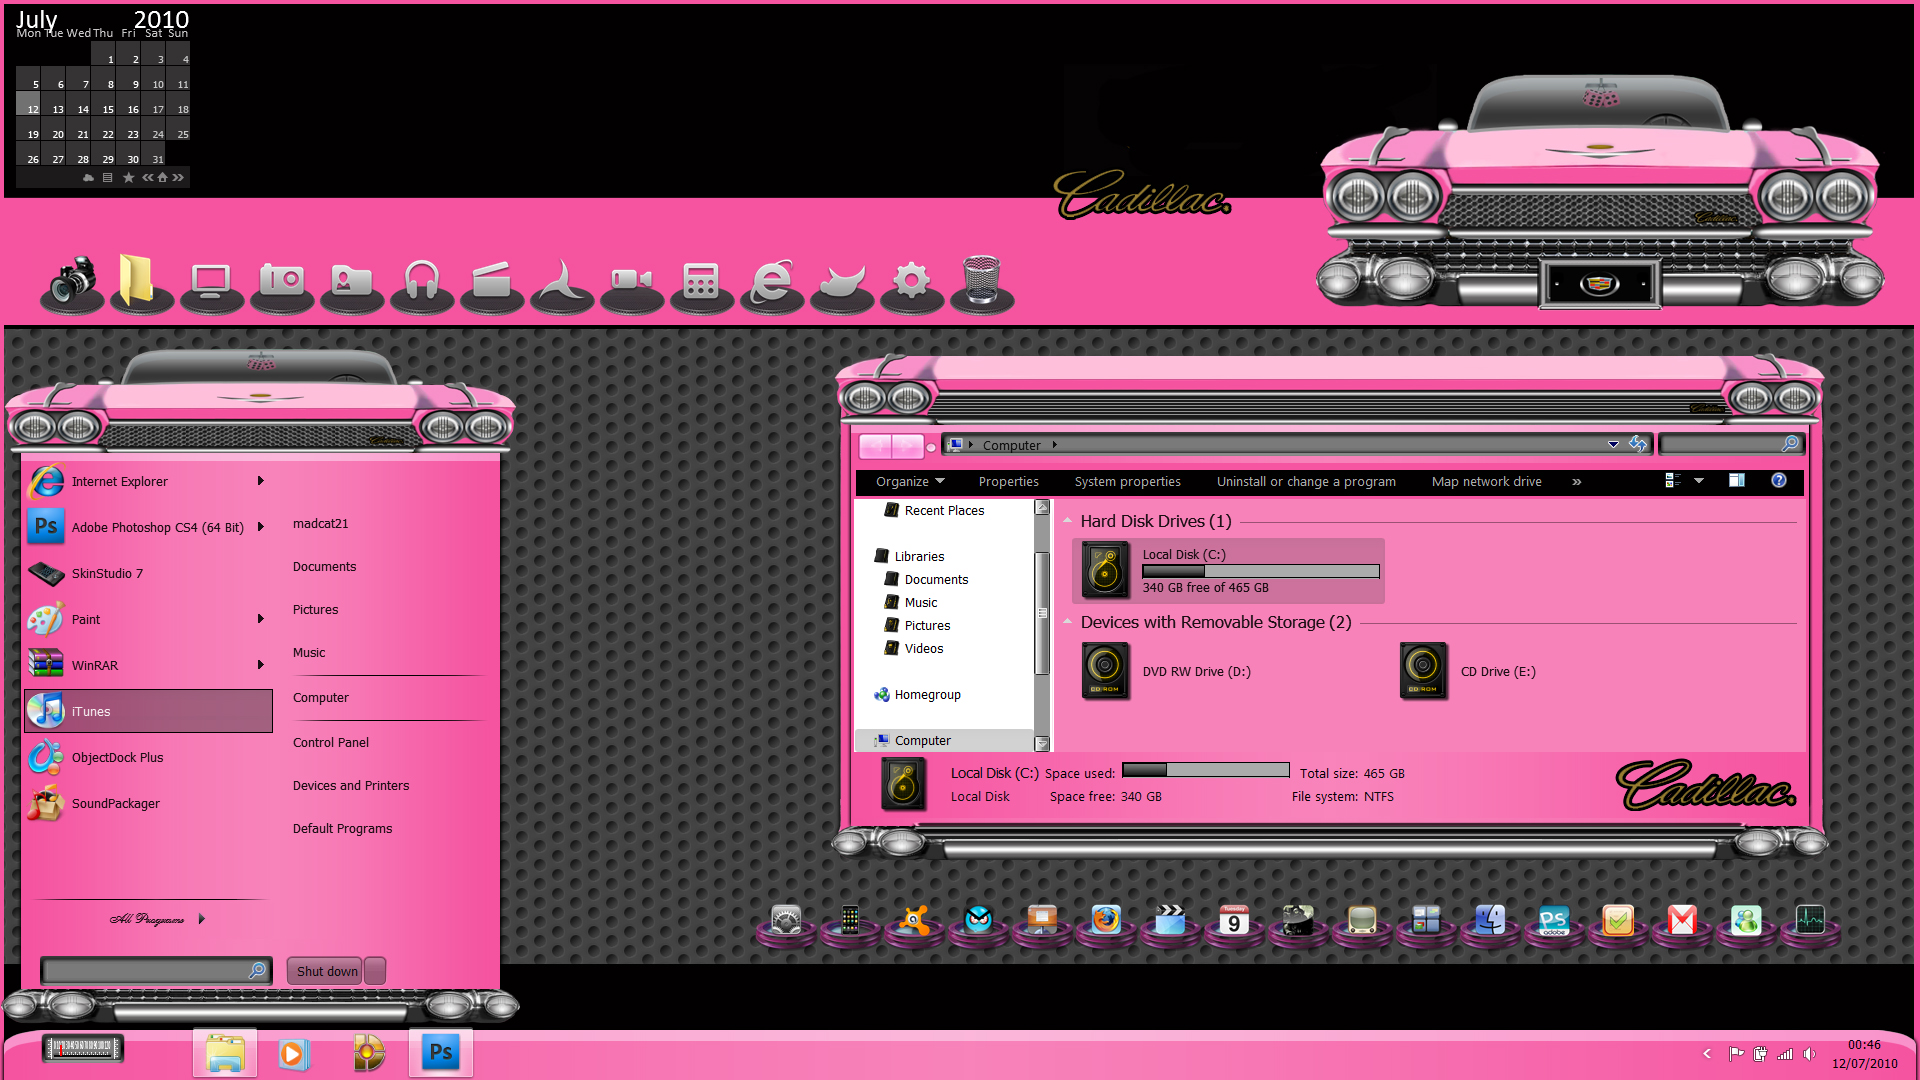Open Control Panel from the Start menu
Viewport: 1920px width, 1080px height.
coord(331,743)
